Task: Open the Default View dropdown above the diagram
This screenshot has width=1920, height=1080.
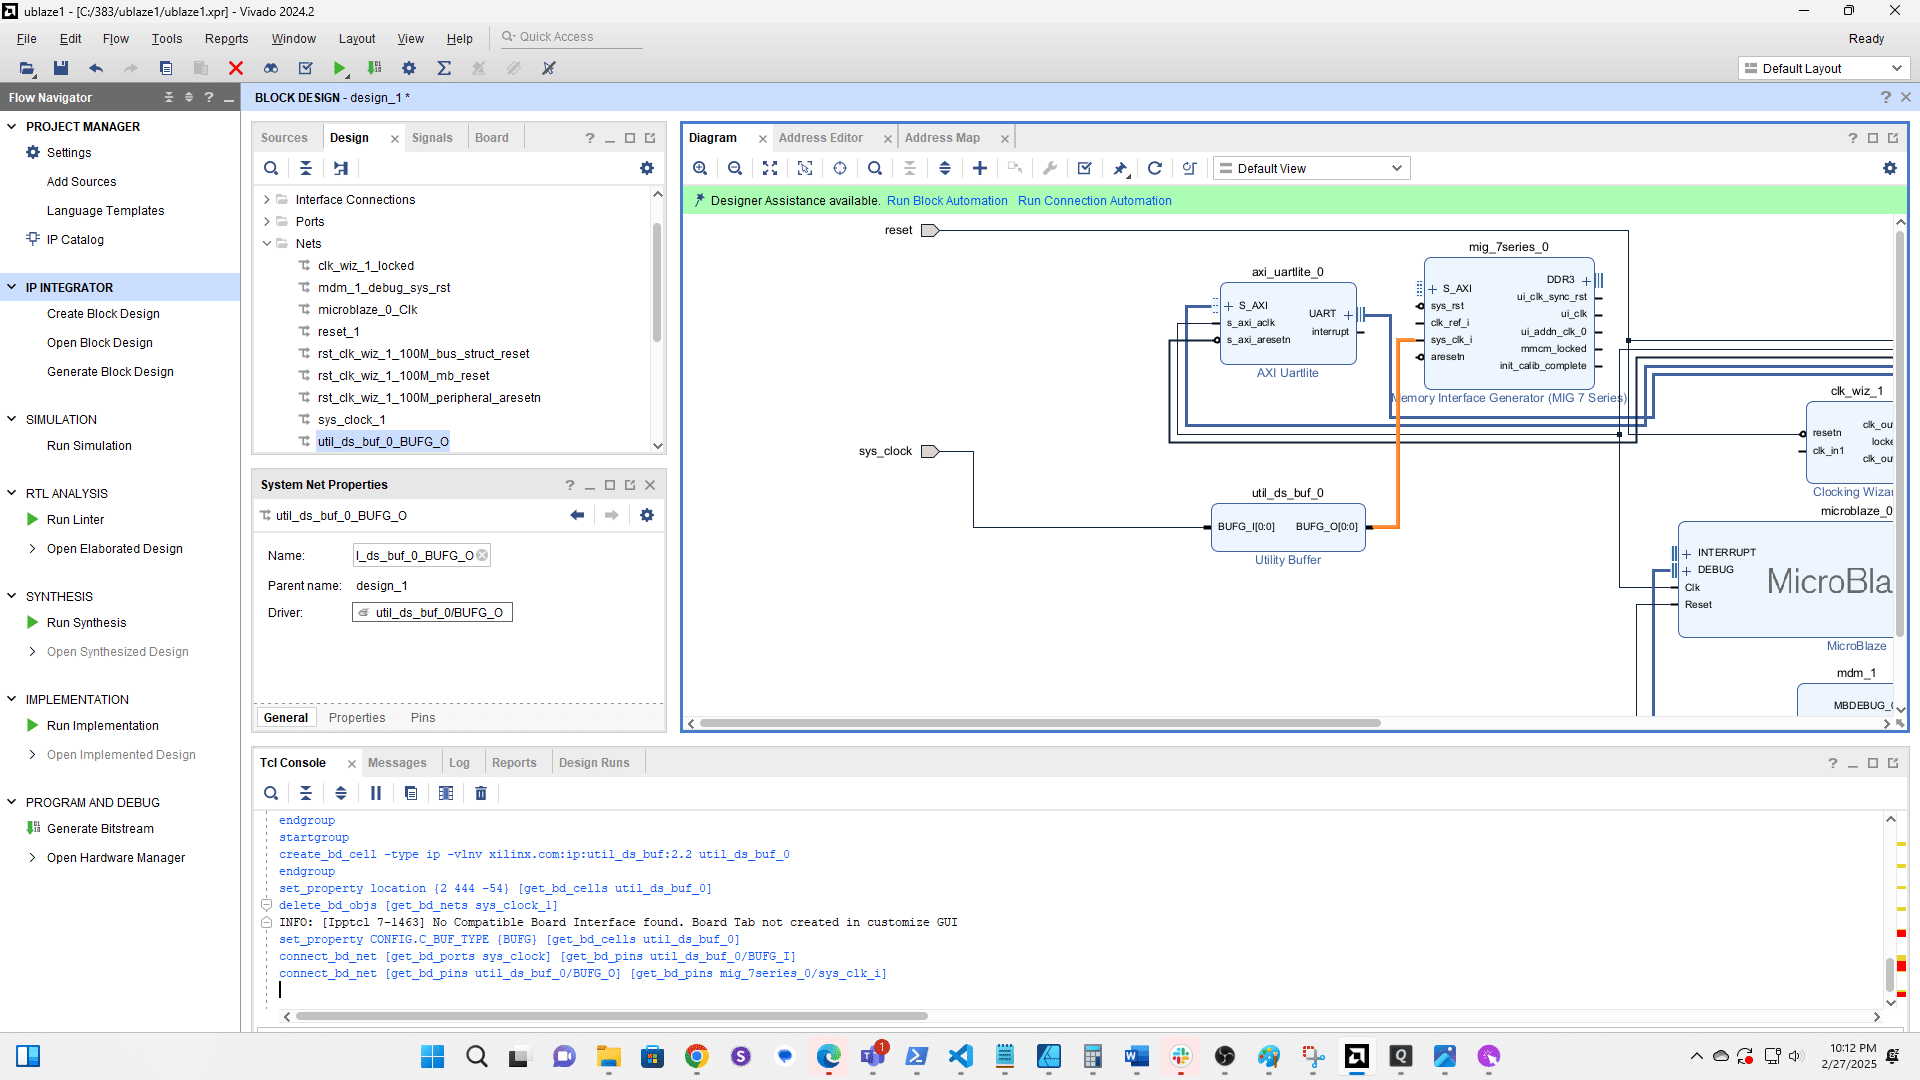Action: click(x=1310, y=168)
